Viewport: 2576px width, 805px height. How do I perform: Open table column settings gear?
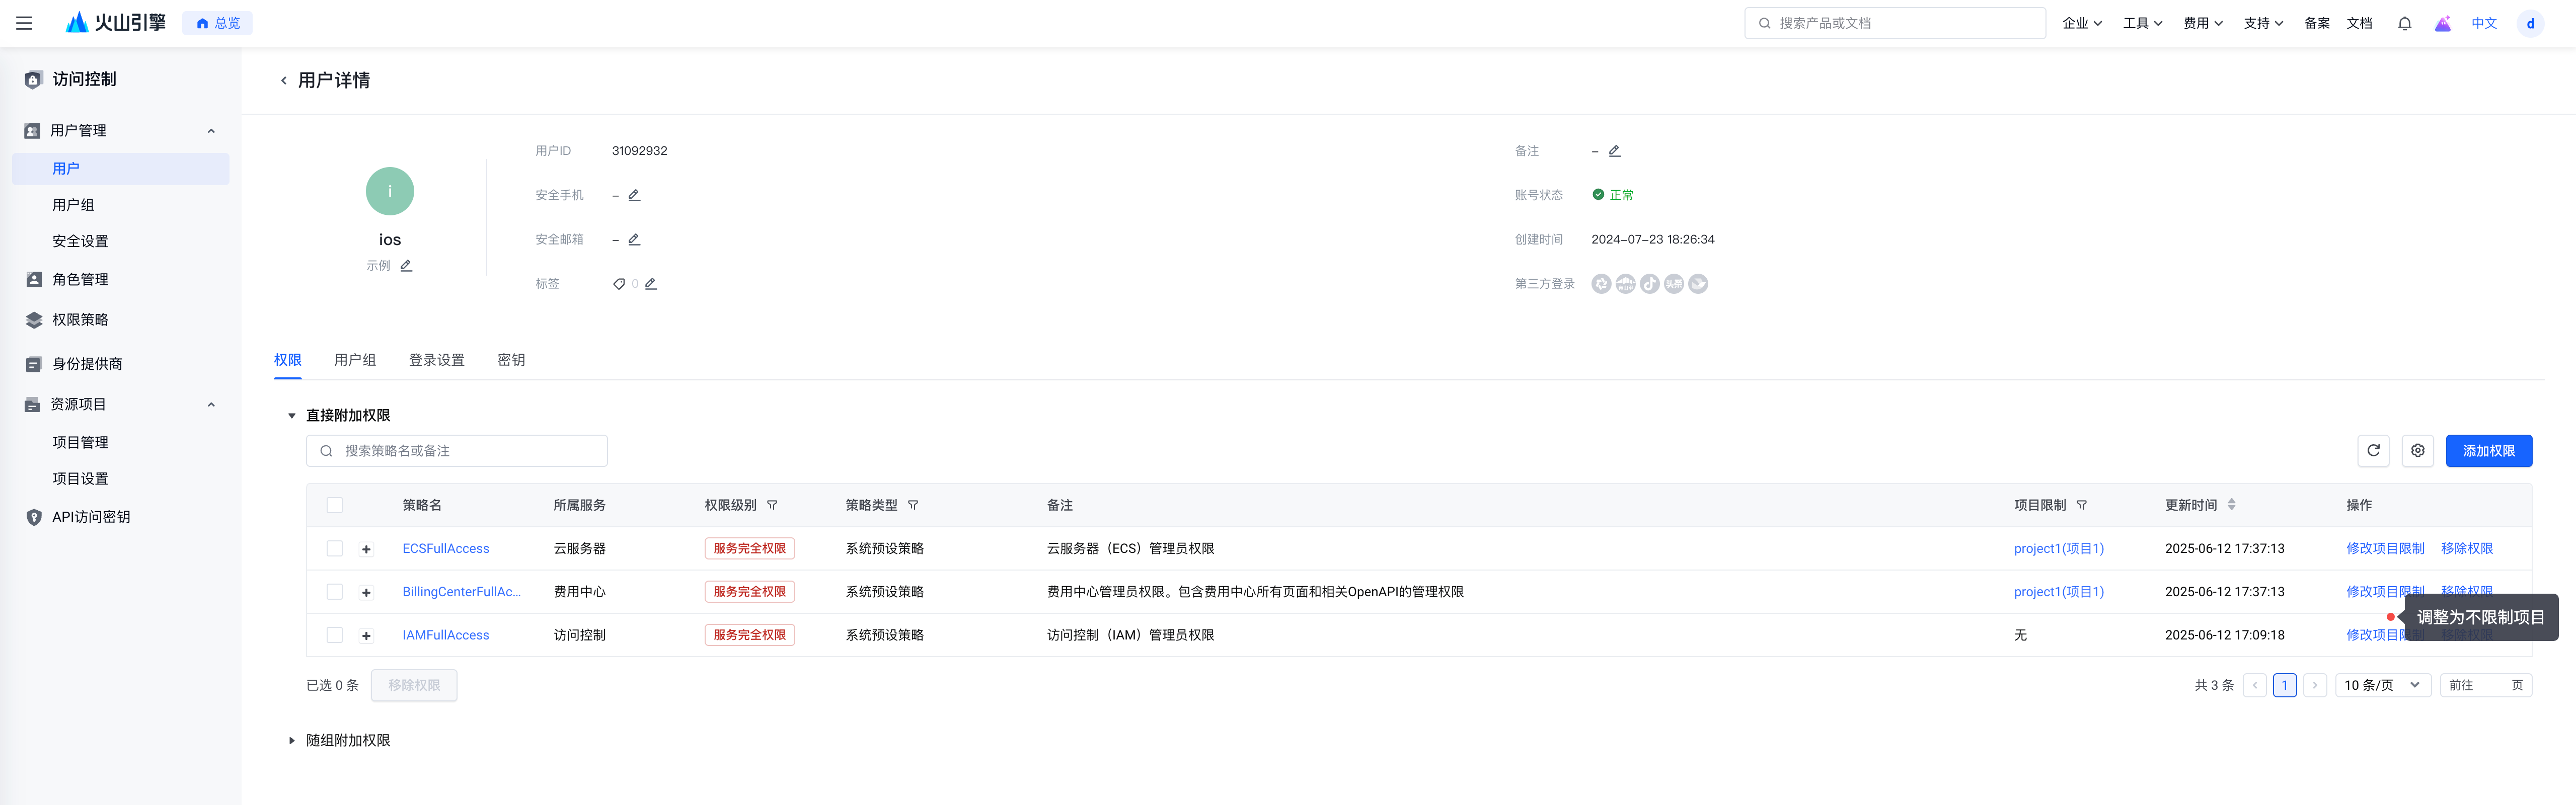pos(2417,450)
